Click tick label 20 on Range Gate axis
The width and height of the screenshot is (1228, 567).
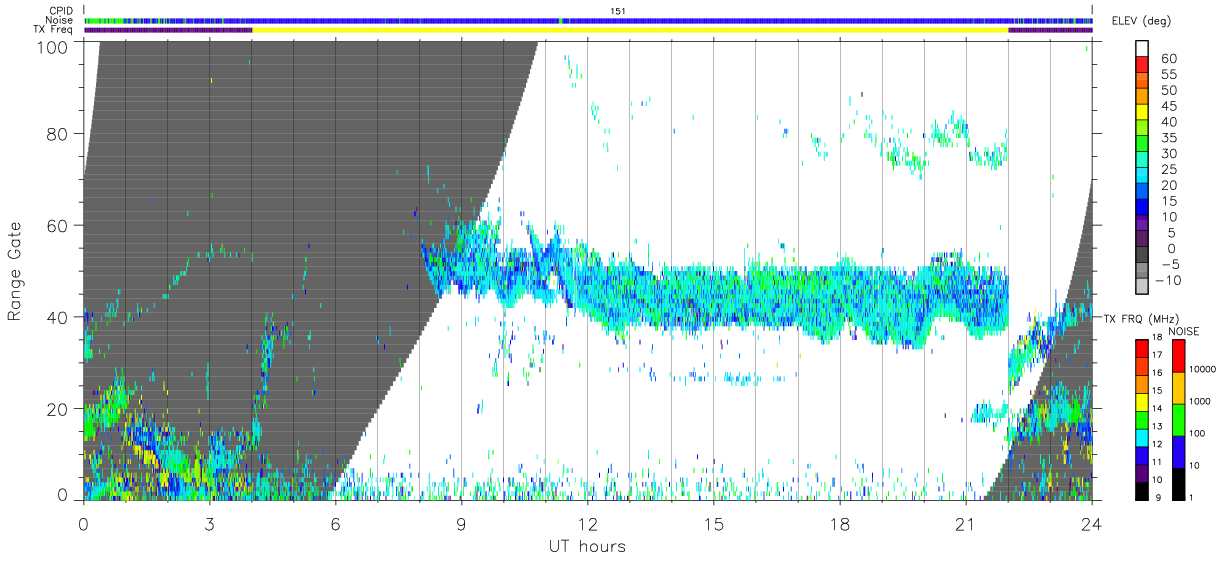57,409
